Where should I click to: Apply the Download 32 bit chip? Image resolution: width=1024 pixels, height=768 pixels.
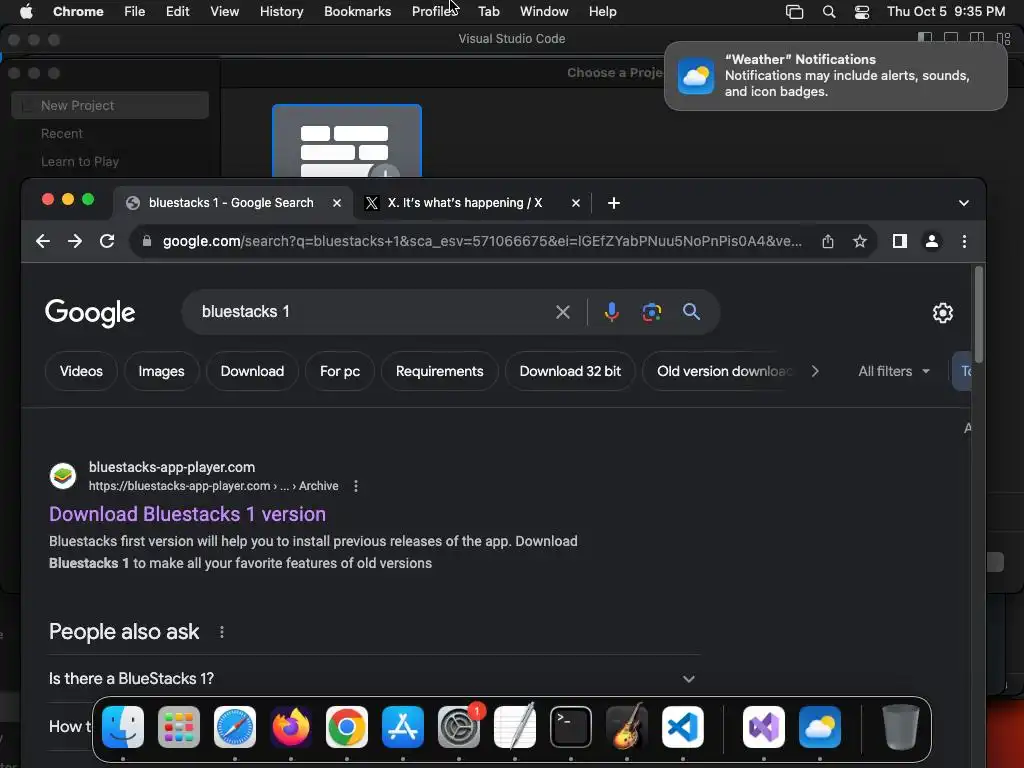tap(570, 371)
